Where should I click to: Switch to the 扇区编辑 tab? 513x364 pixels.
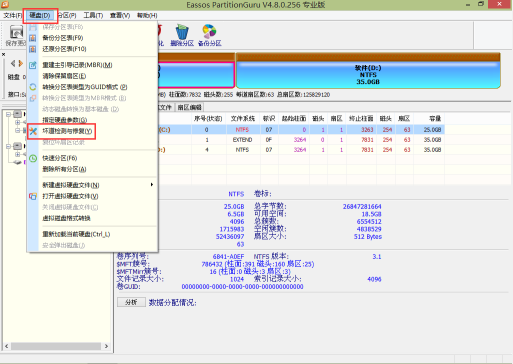(x=189, y=107)
